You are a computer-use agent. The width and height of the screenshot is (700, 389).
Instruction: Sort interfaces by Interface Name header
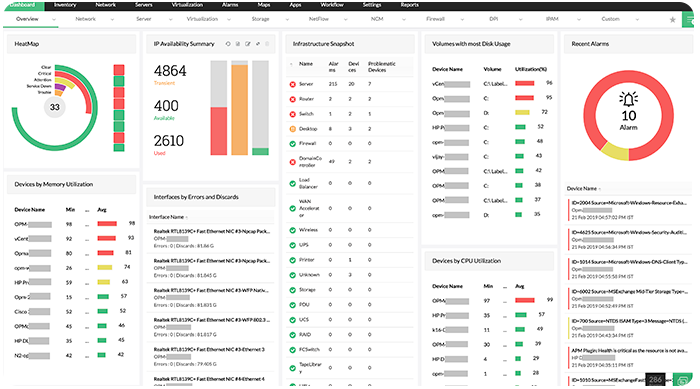pos(166,217)
